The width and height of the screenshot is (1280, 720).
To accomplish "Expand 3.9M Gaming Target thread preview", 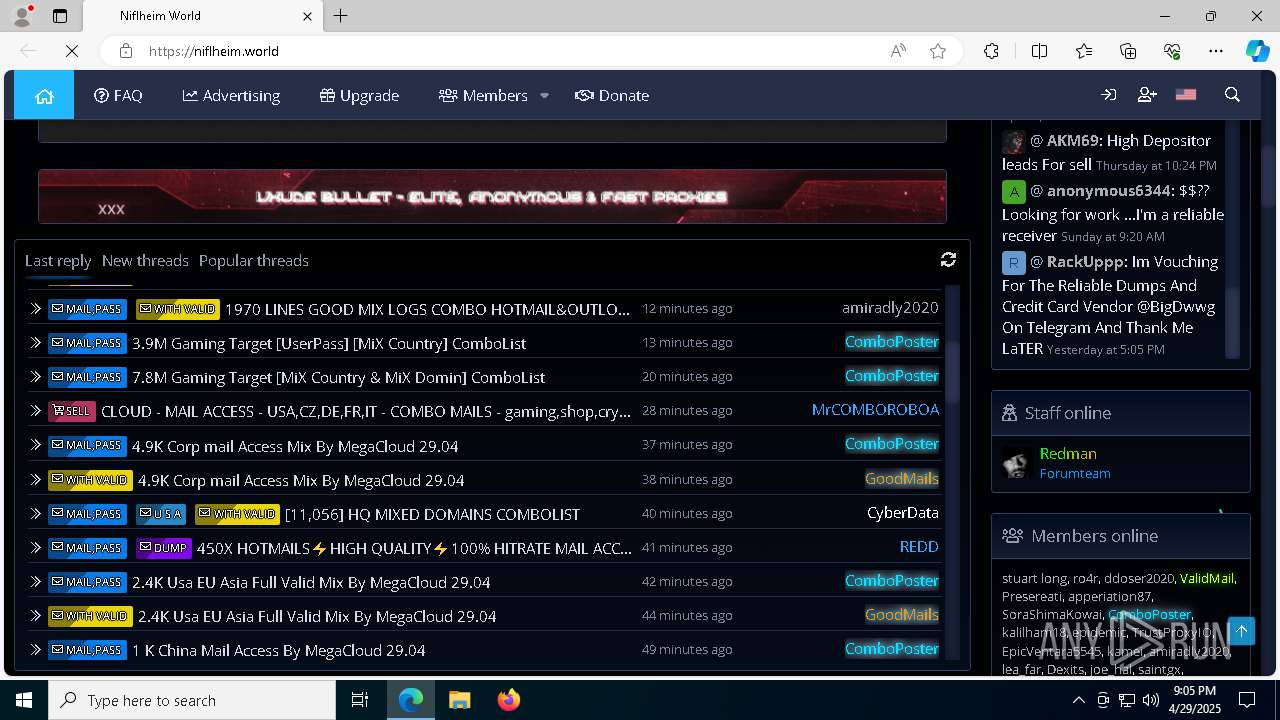I will (x=36, y=343).
